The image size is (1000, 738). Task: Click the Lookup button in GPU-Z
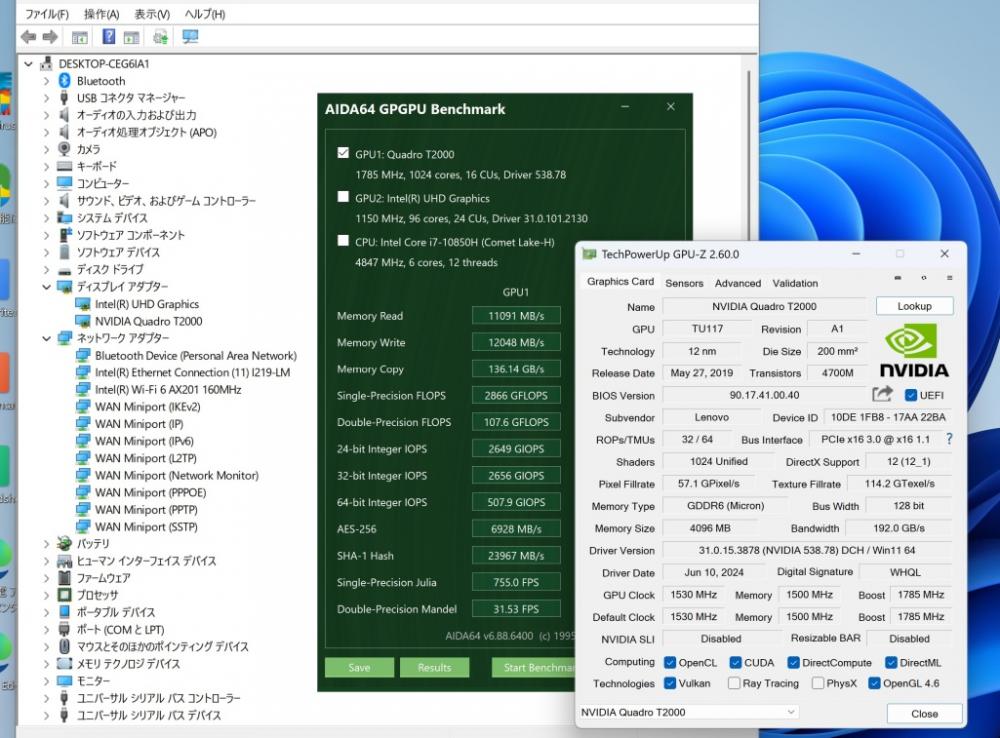(x=915, y=306)
